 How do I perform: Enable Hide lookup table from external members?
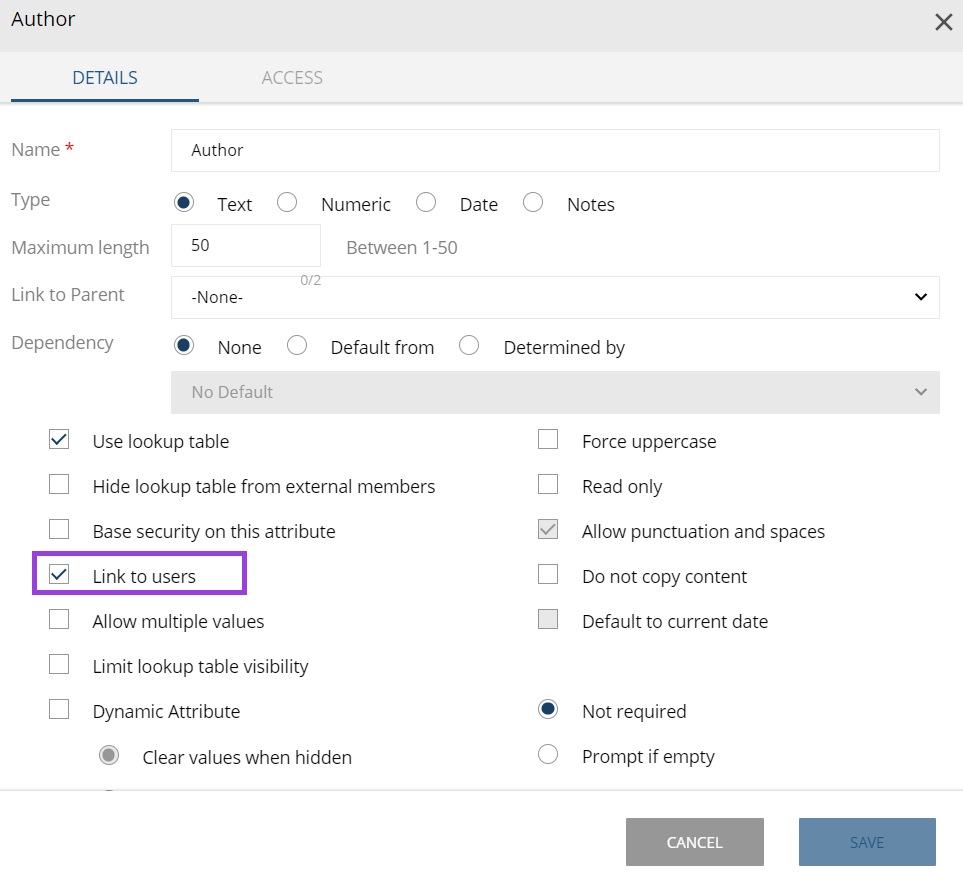59,484
